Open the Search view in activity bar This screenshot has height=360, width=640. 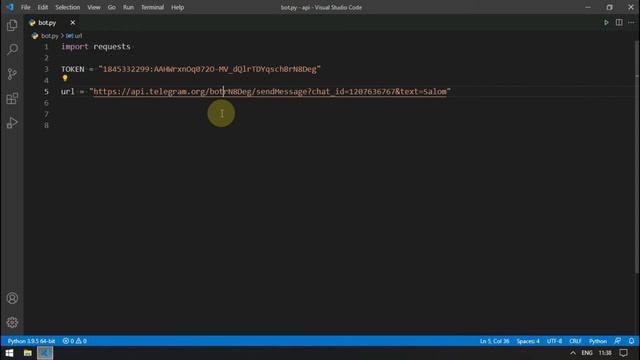[12, 49]
